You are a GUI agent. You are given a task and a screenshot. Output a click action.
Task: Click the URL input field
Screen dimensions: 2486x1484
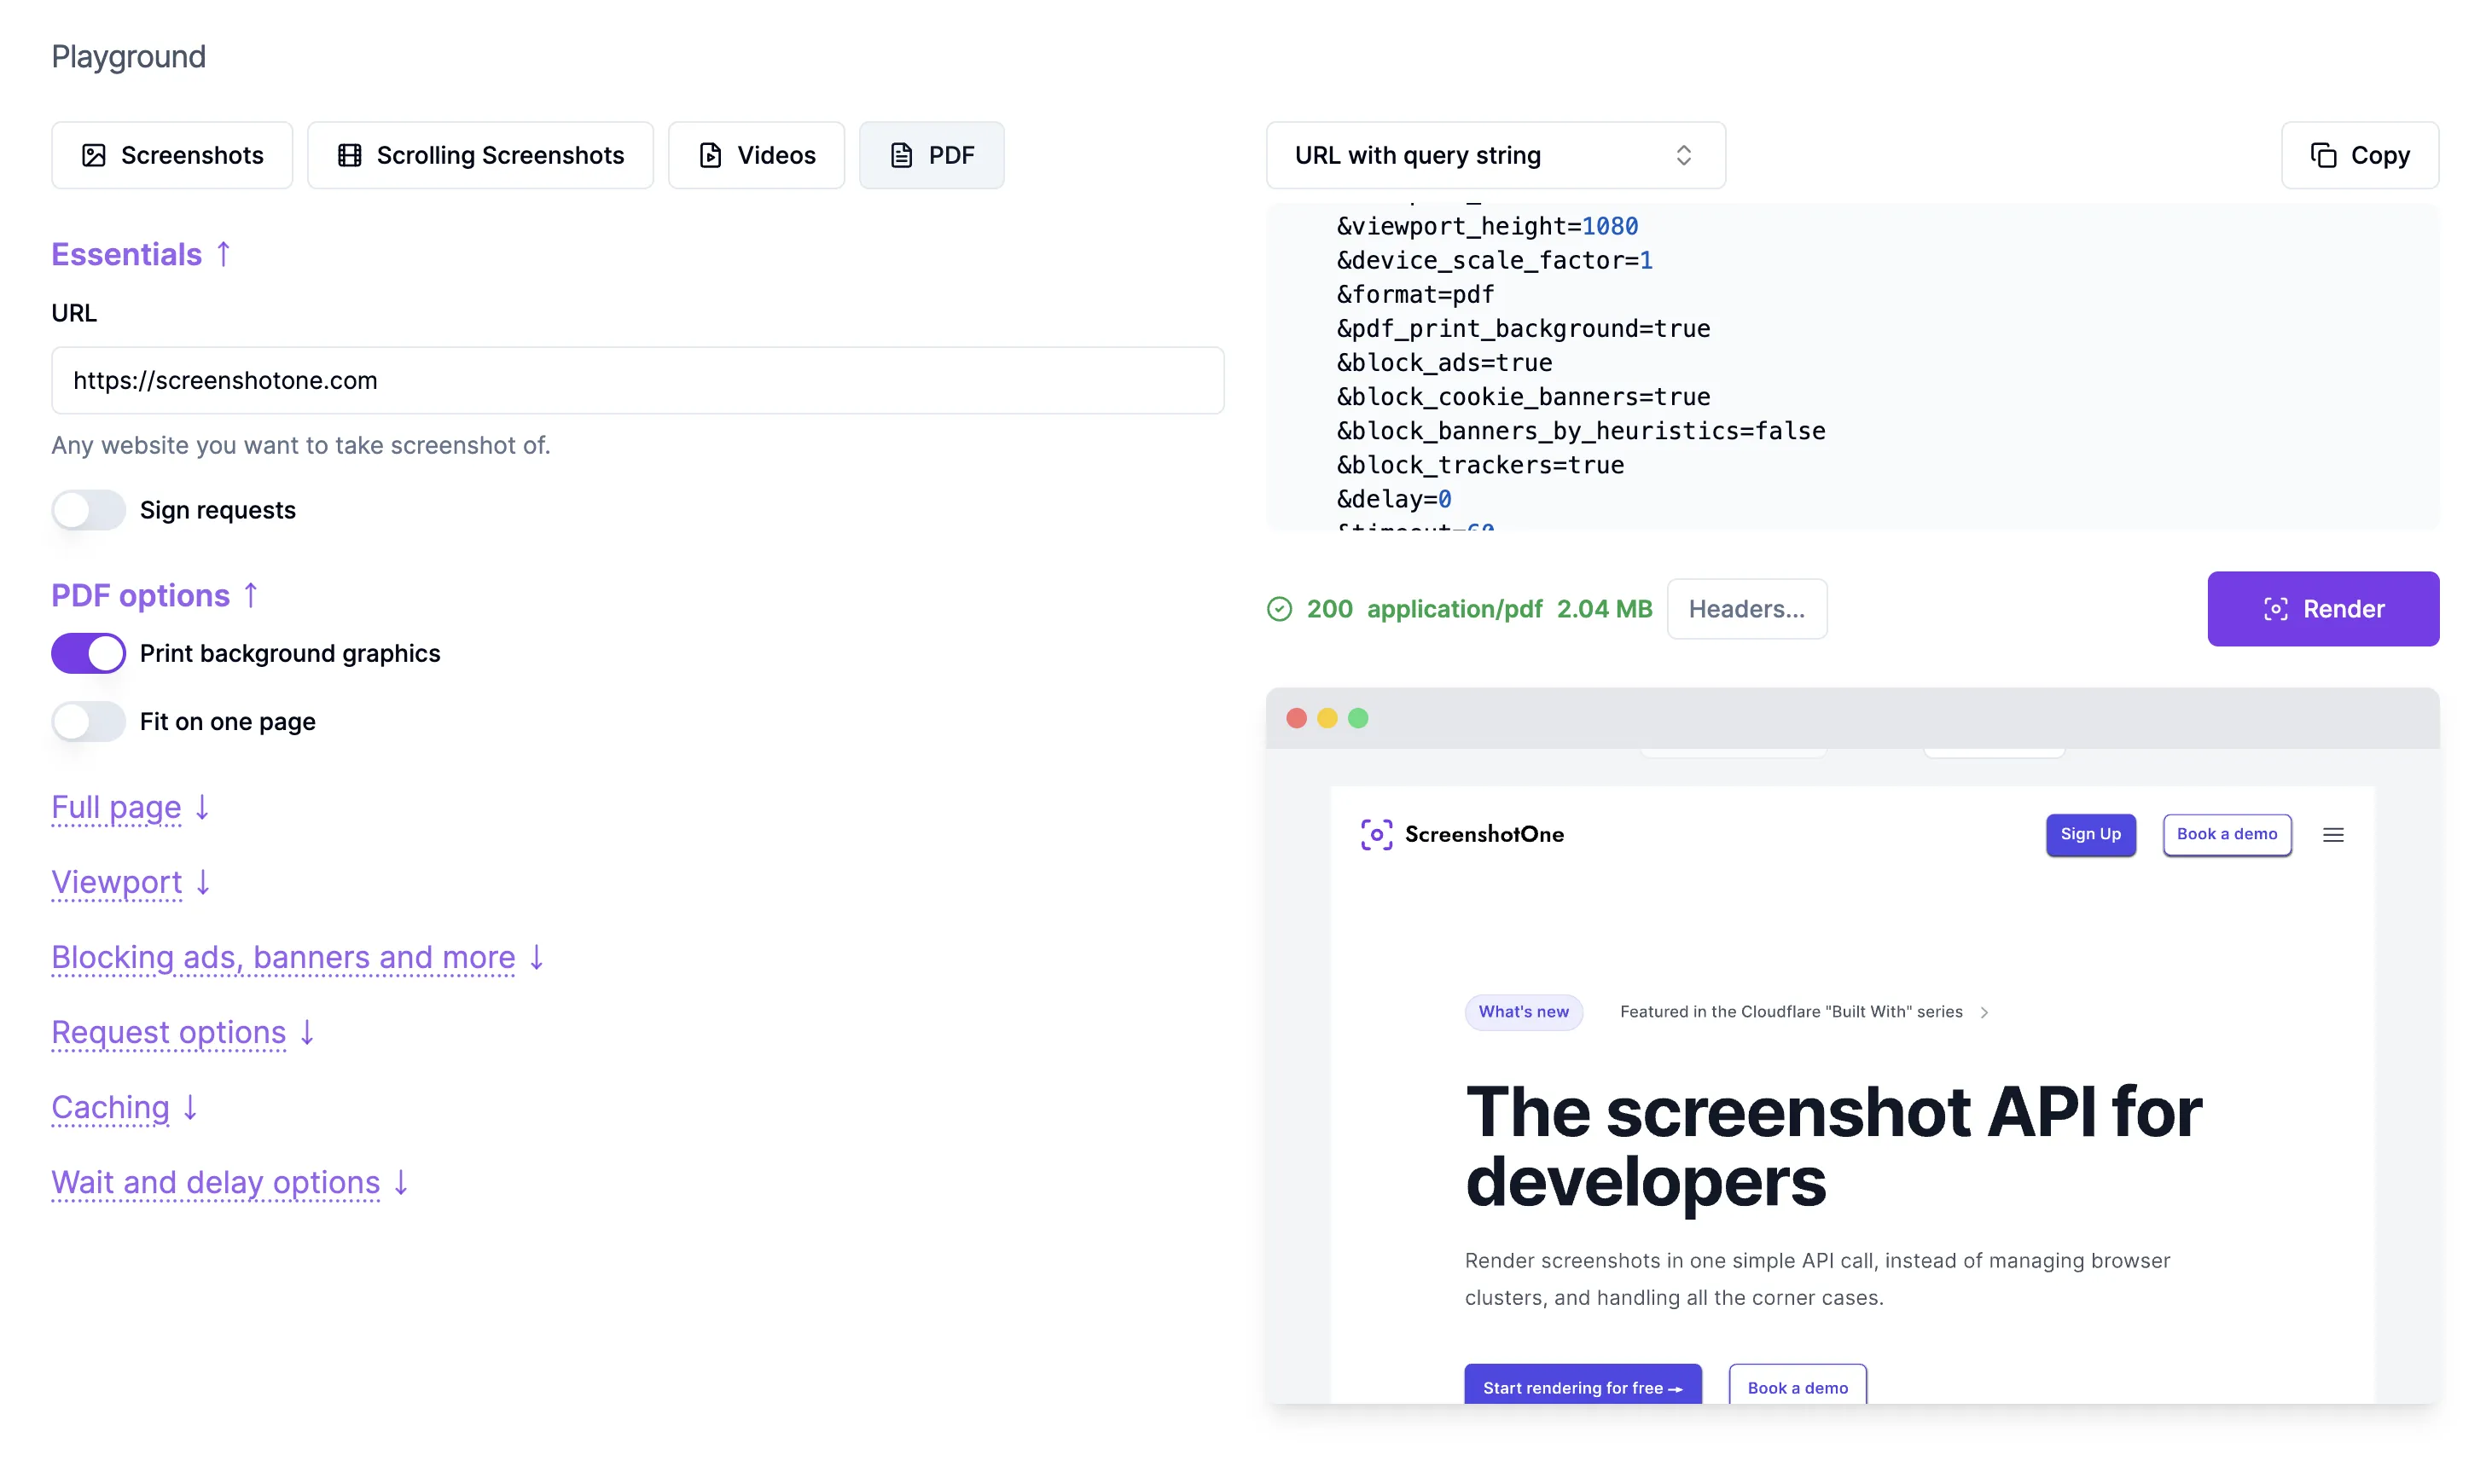pos(637,380)
